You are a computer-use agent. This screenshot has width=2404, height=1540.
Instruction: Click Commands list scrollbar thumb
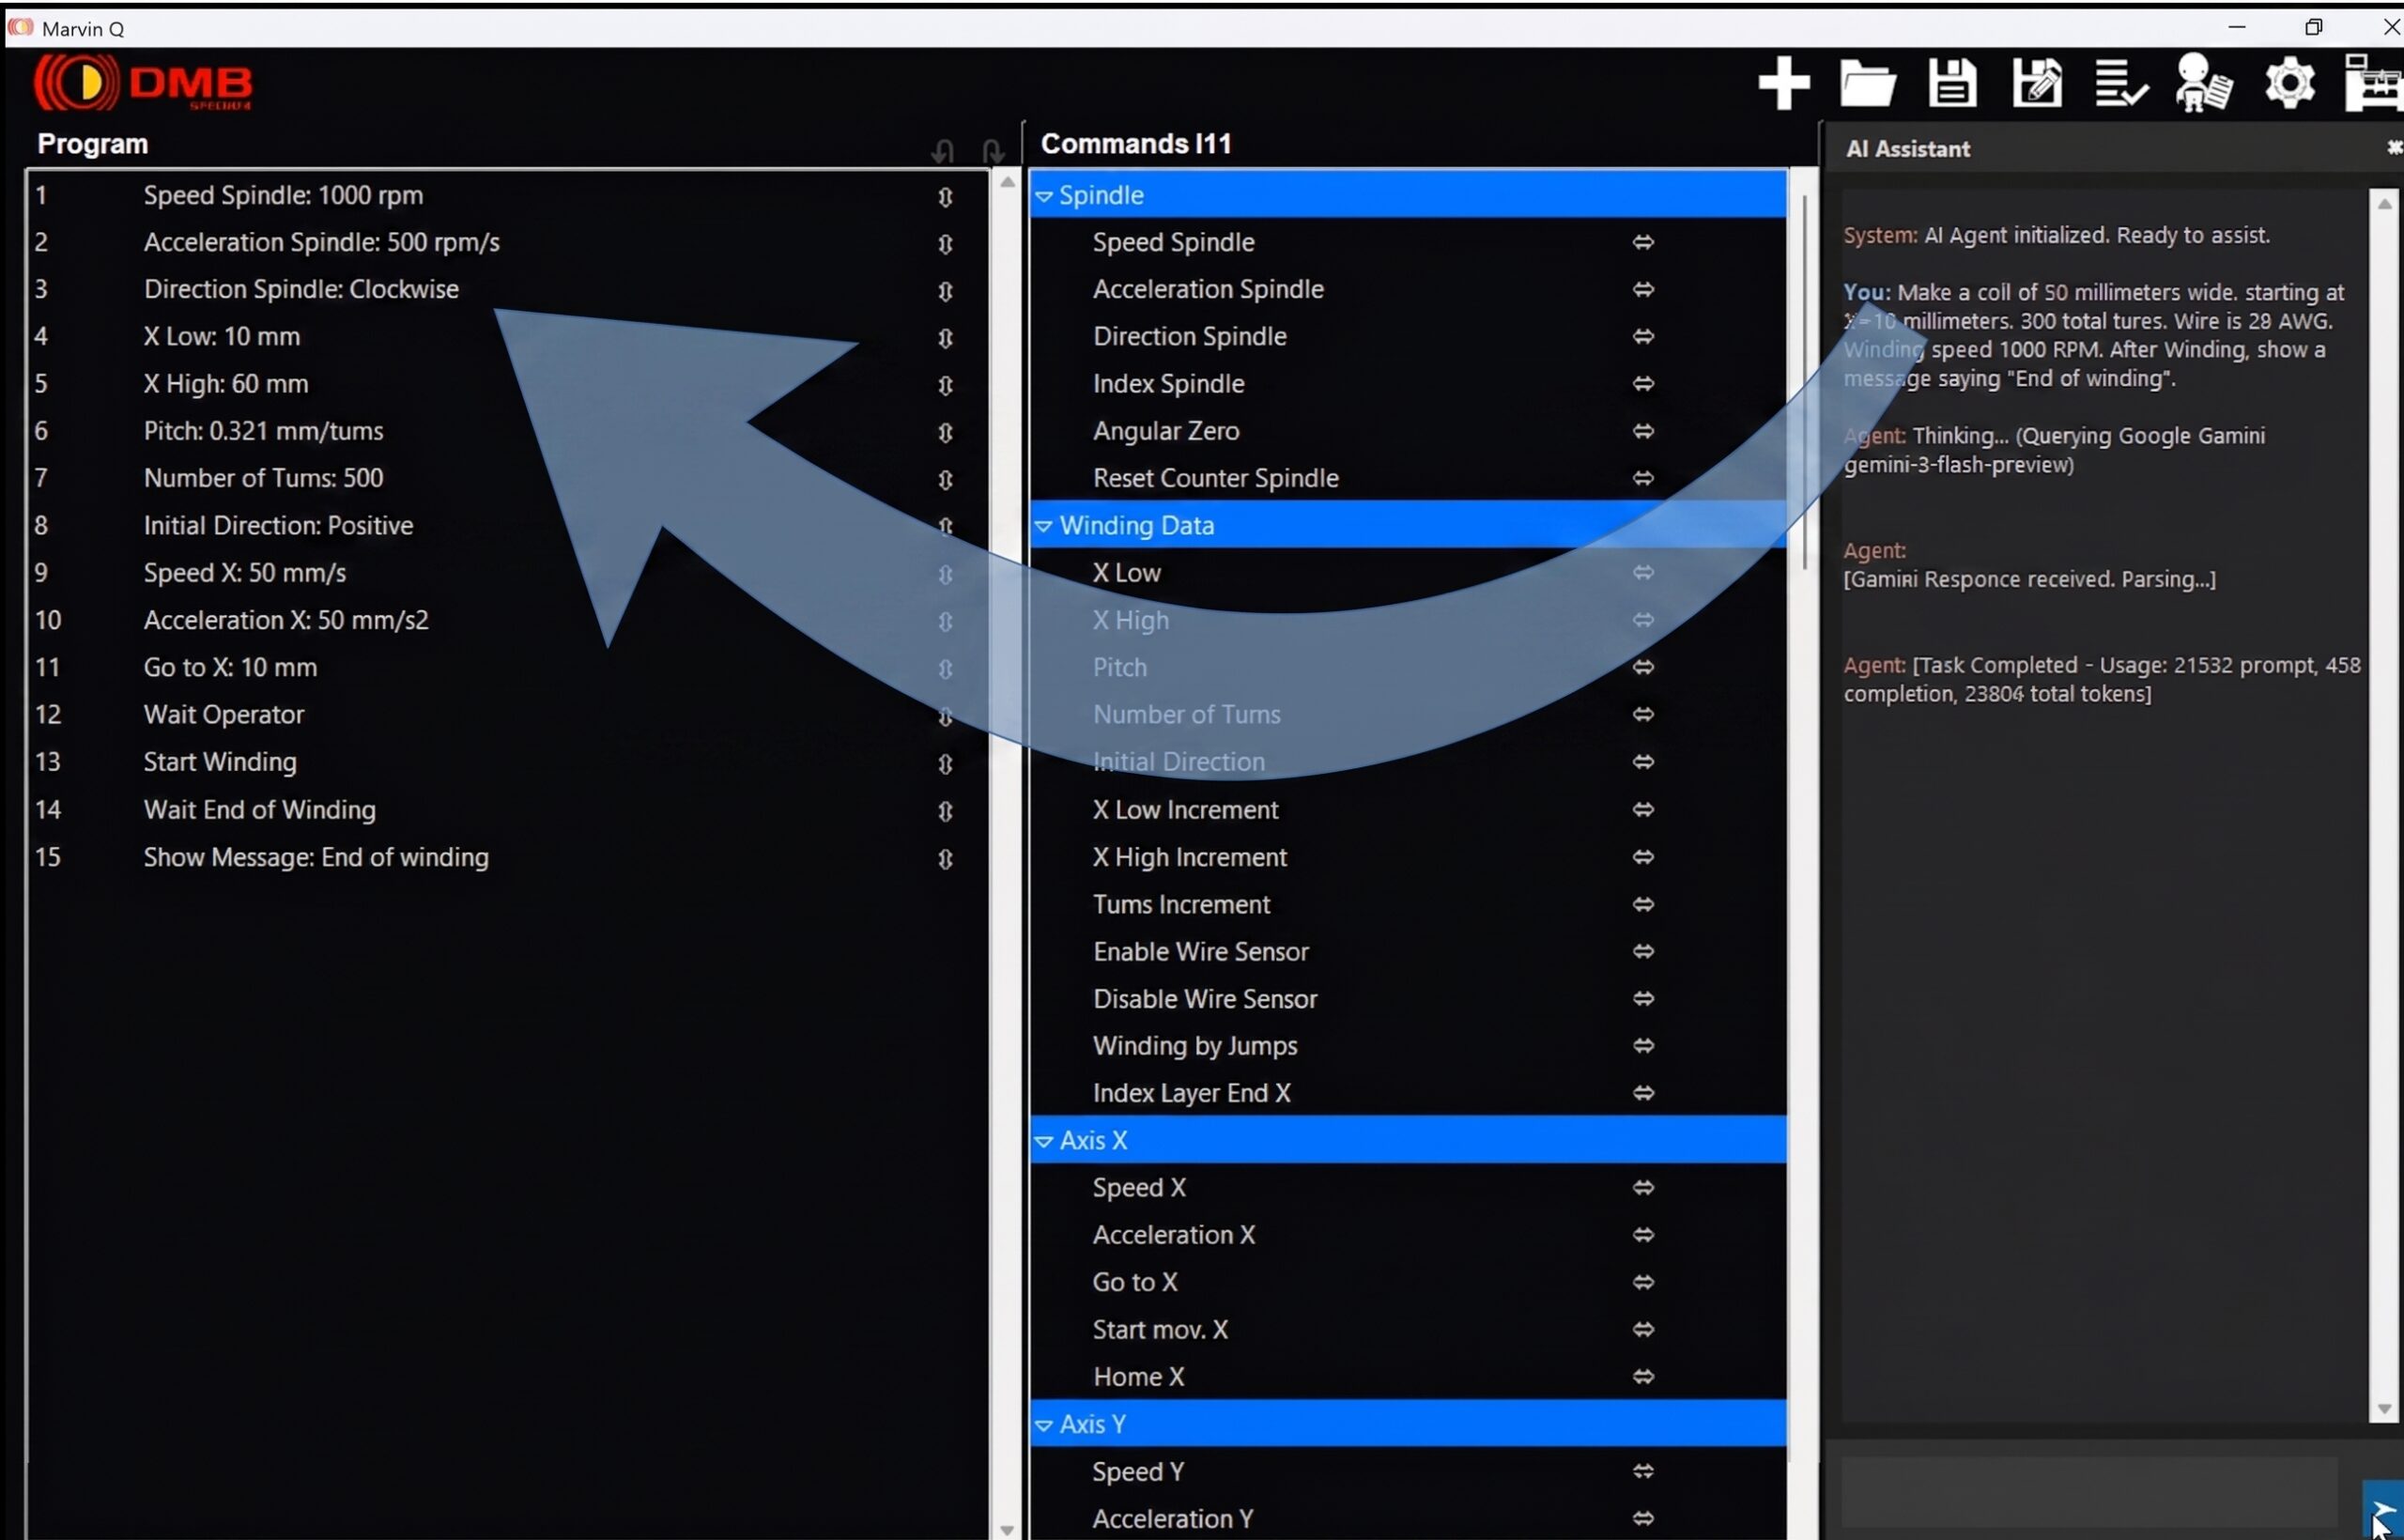1804,382
